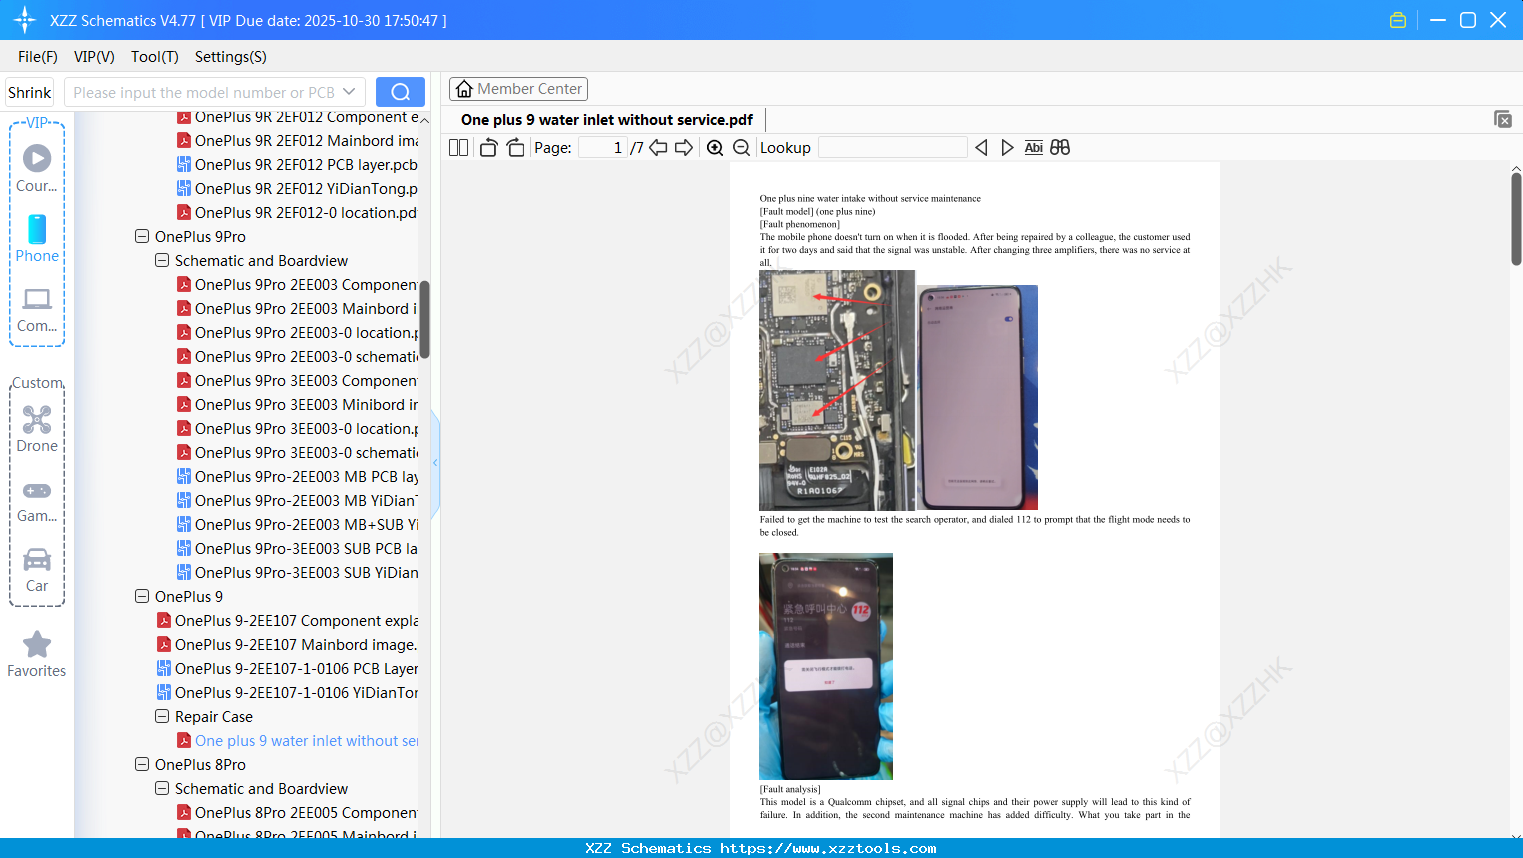This screenshot has width=1523, height=858.
Task: Zoom in on the PDF page
Action: 715,147
